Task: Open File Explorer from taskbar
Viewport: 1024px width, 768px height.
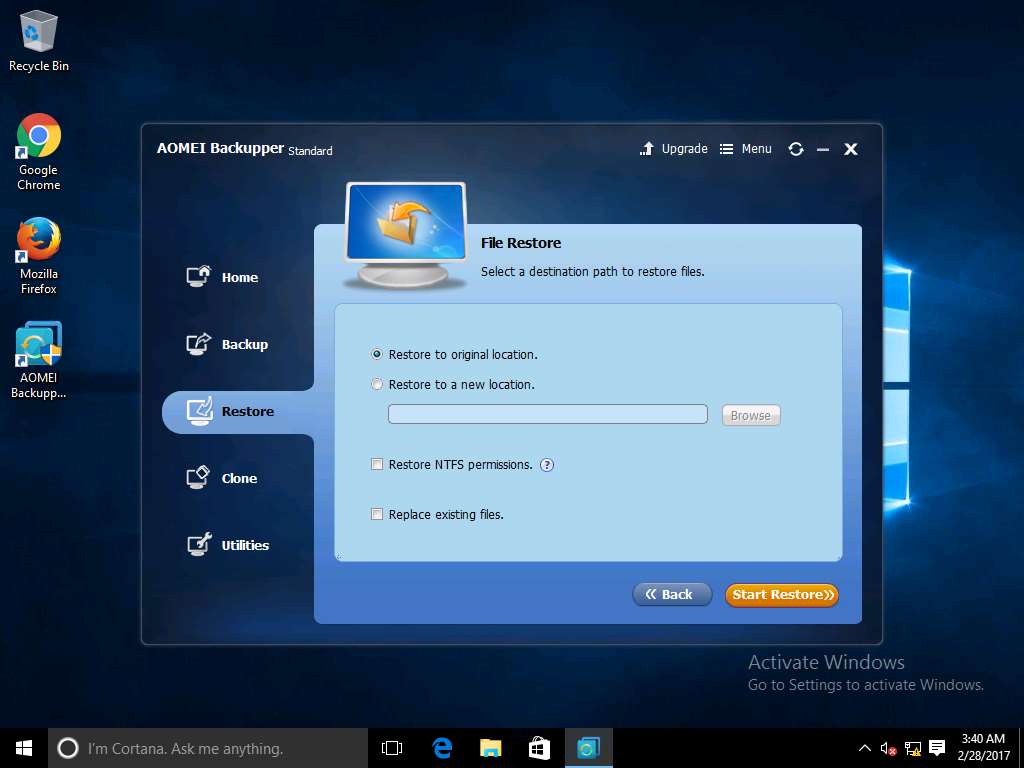Action: [x=490, y=748]
